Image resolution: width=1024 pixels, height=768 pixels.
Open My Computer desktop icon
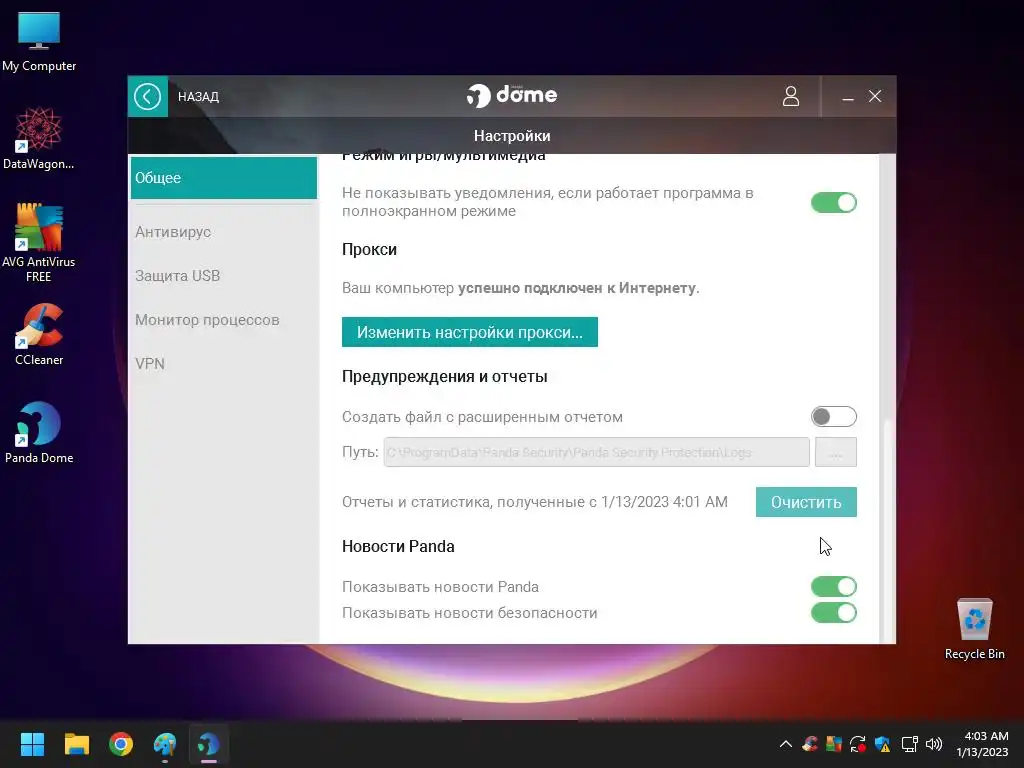39,42
